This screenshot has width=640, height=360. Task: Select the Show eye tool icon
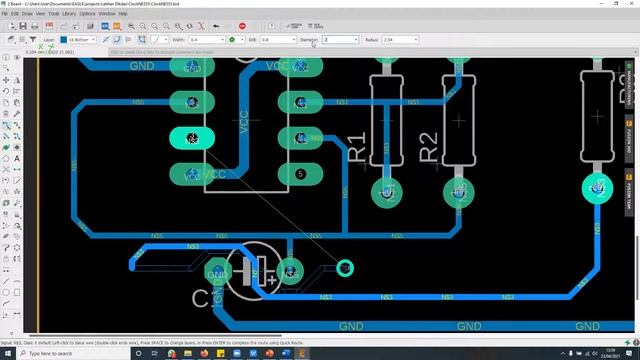(17, 58)
